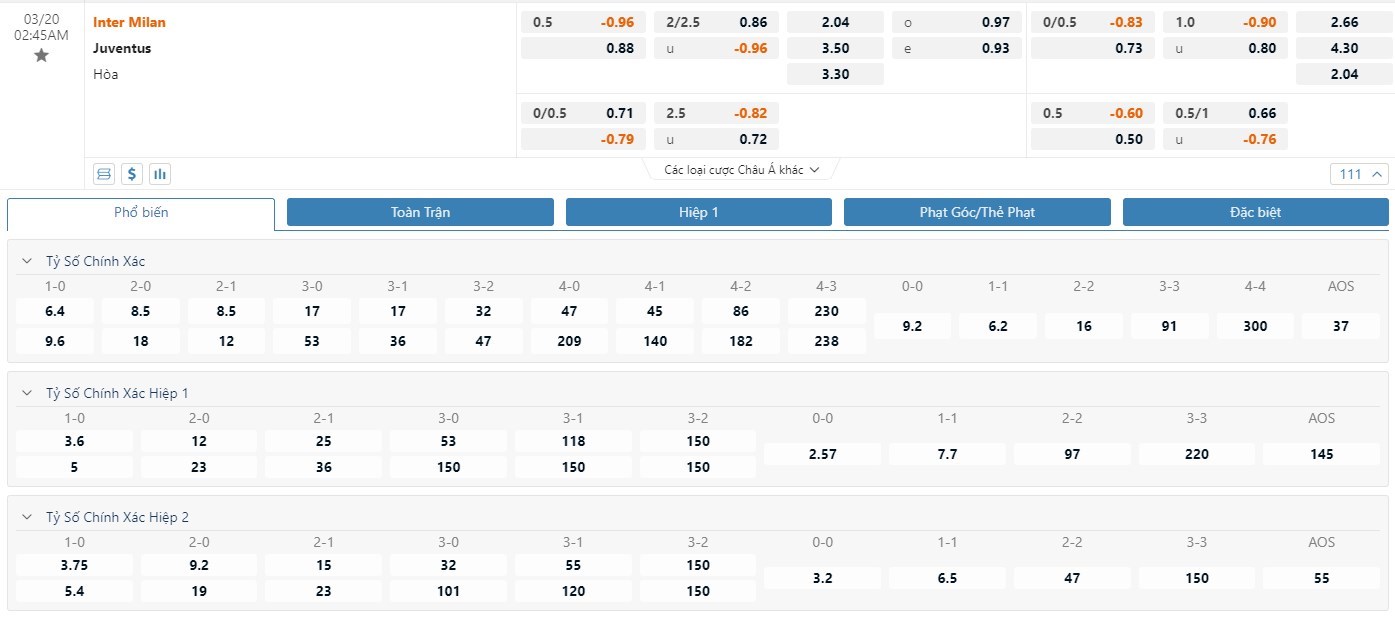Select the 0/0.5 handicap odds 0.71
Screen dimensions: 1395x617
(584, 113)
